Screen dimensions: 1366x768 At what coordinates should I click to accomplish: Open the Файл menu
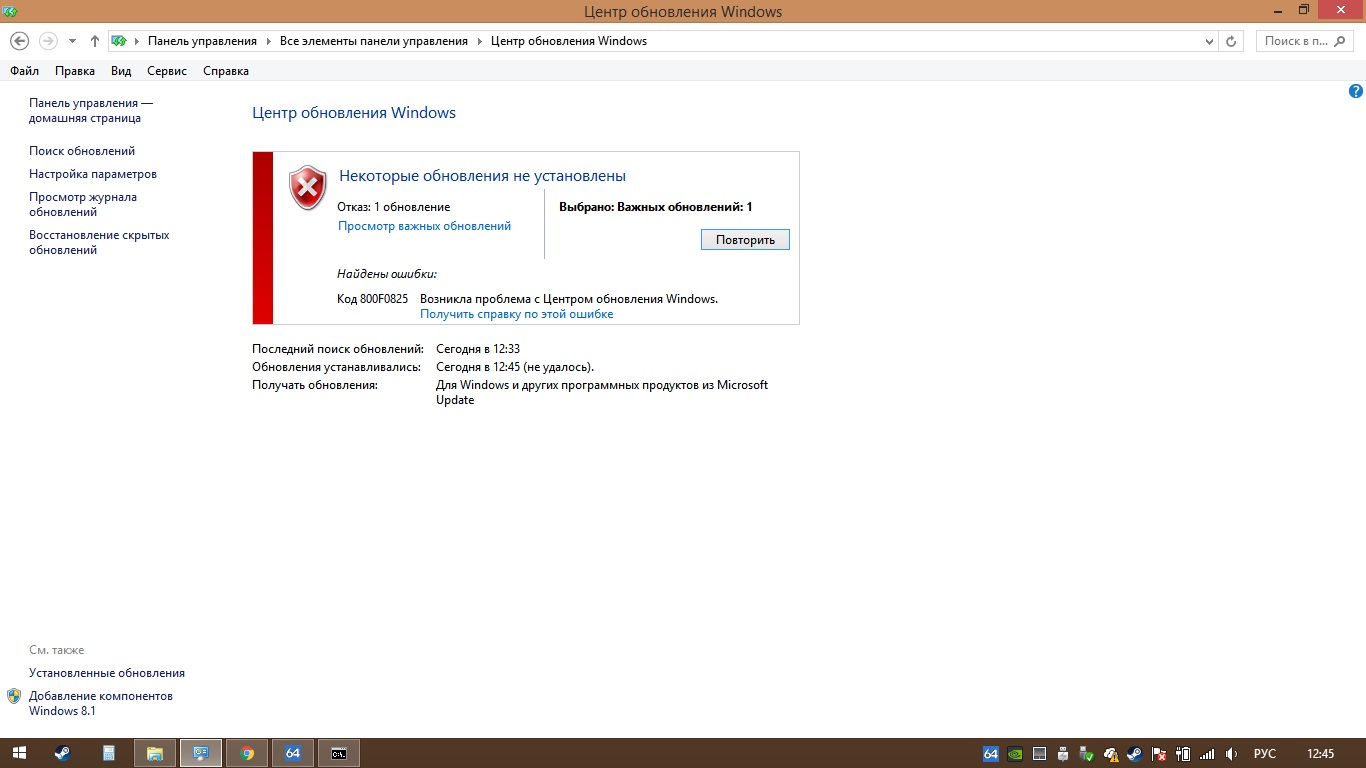coord(24,71)
